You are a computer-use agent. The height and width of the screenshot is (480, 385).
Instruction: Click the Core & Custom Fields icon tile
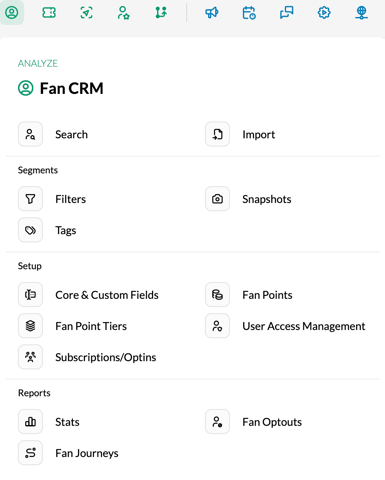30,295
